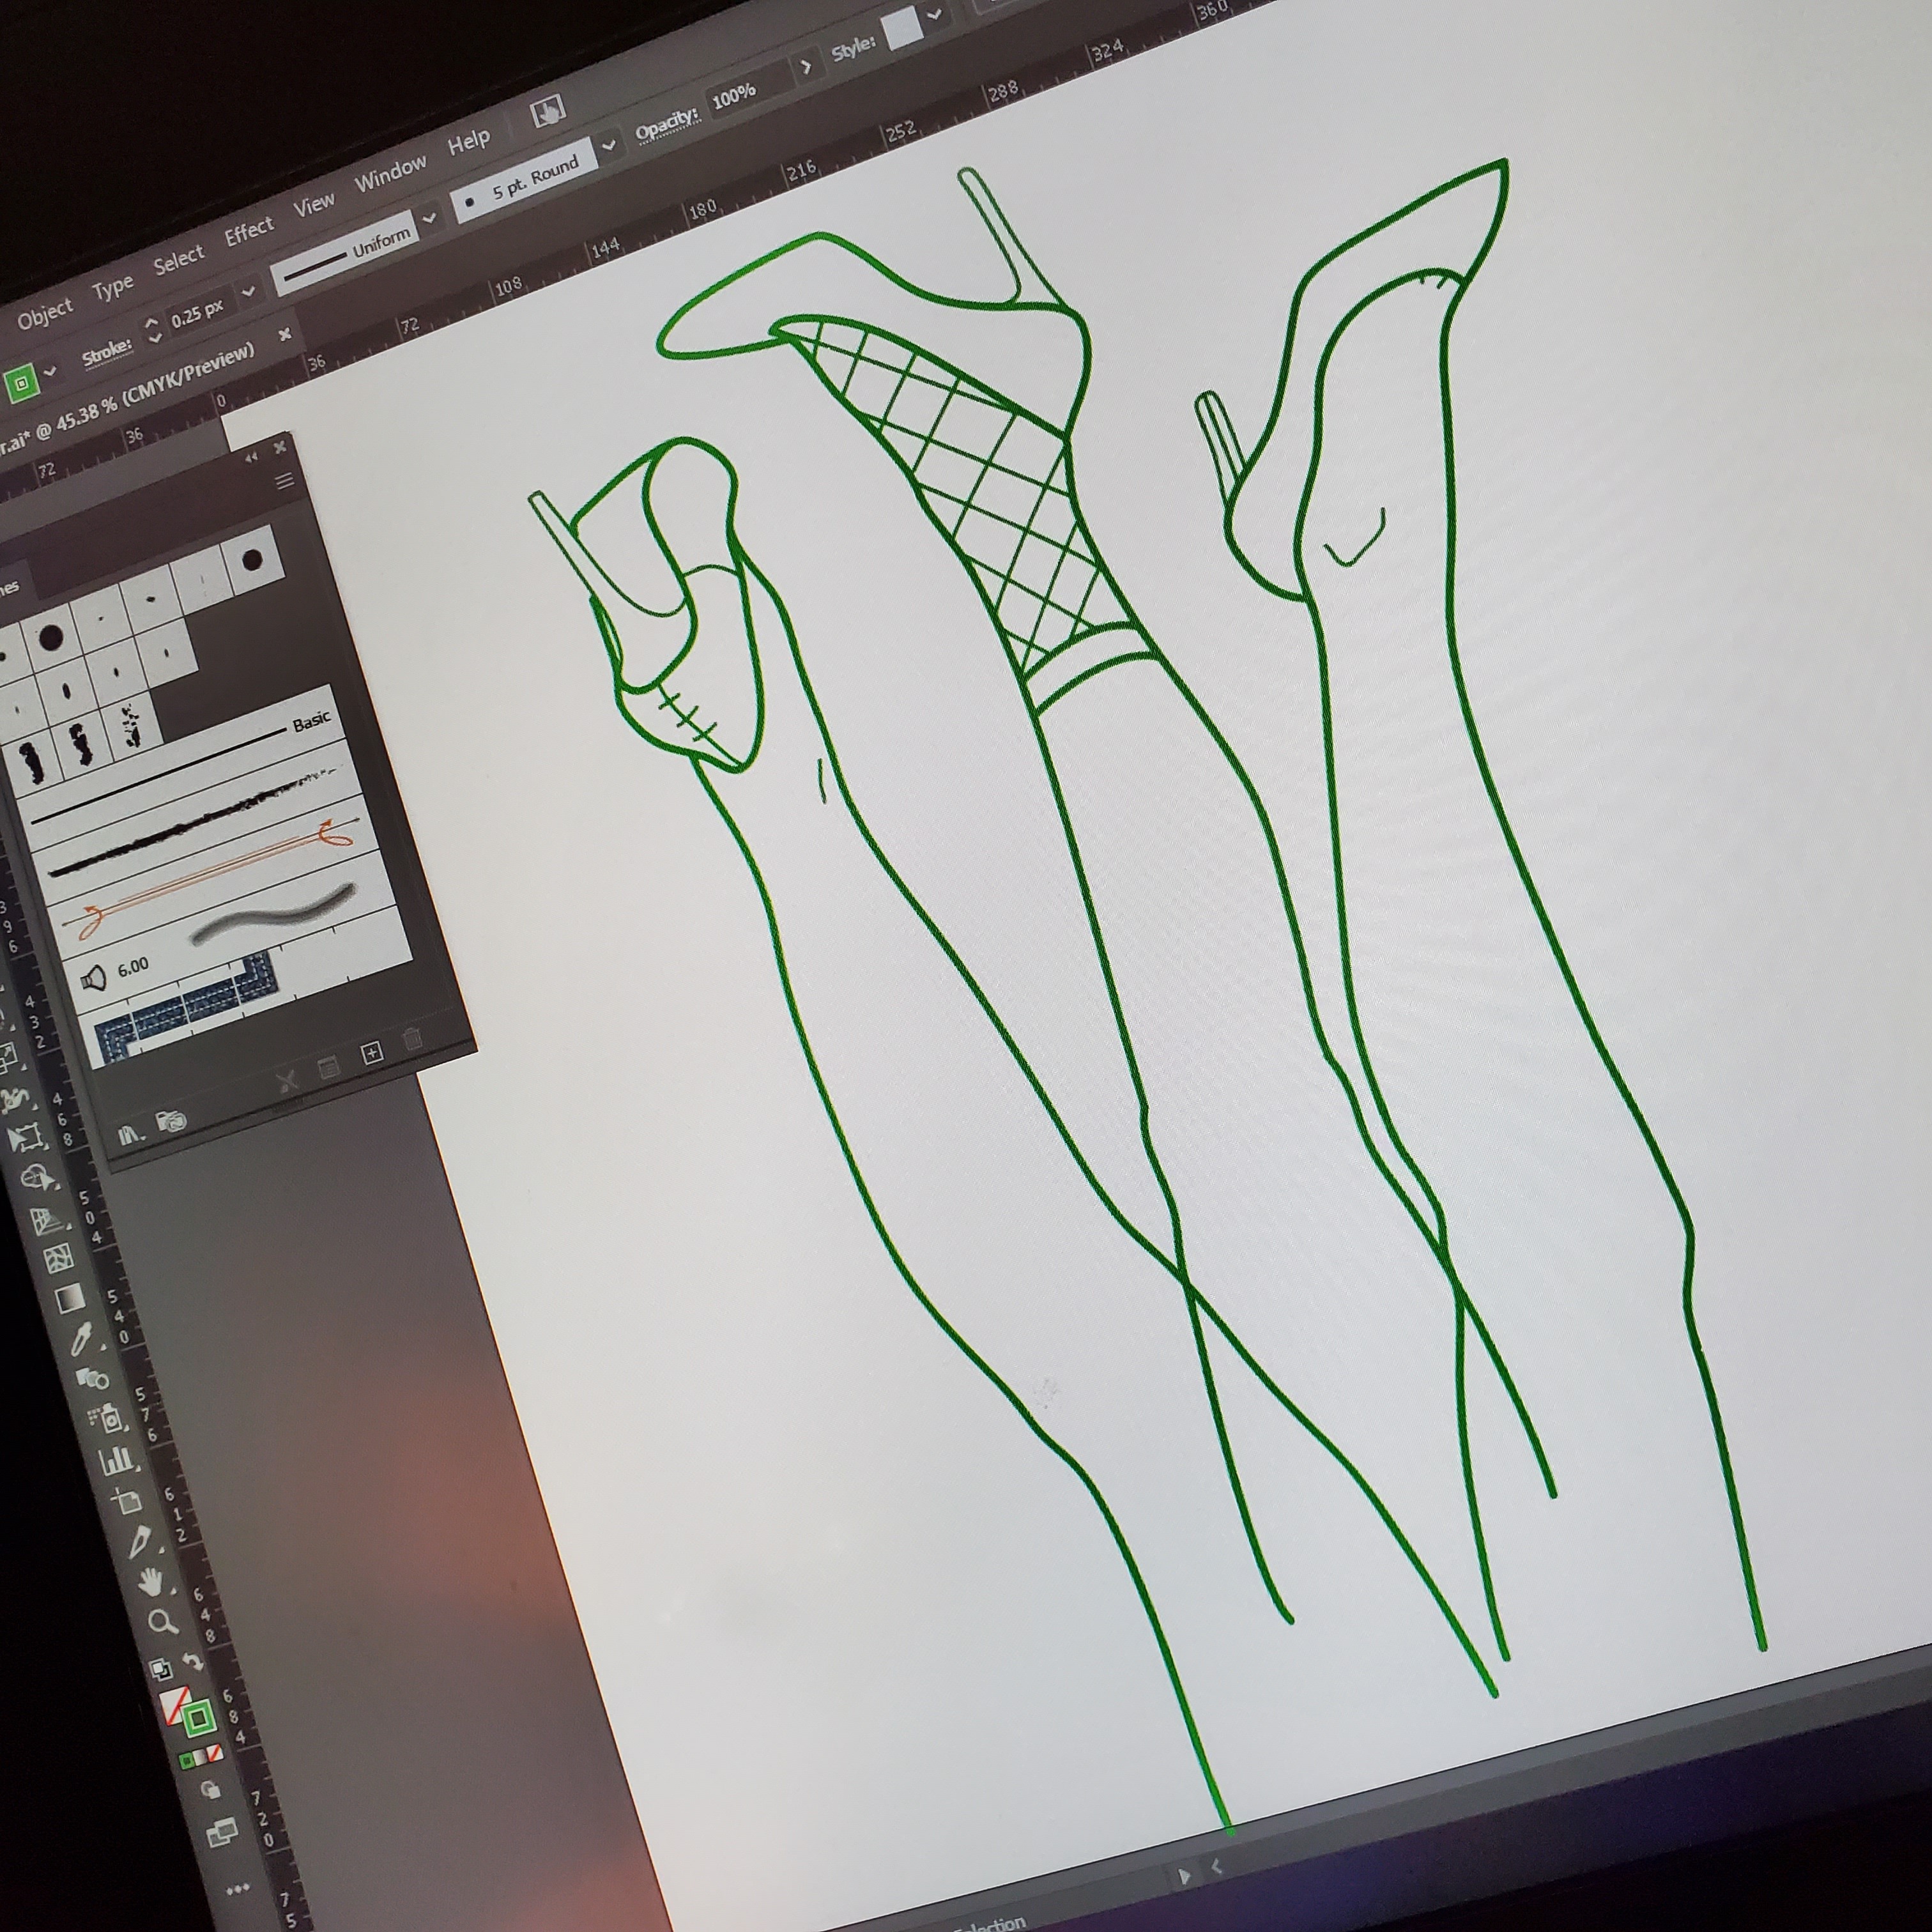Adjust the stroke weight stepper arrows
Image resolution: width=1932 pixels, height=1932 pixels.
[x=152, y=330]
